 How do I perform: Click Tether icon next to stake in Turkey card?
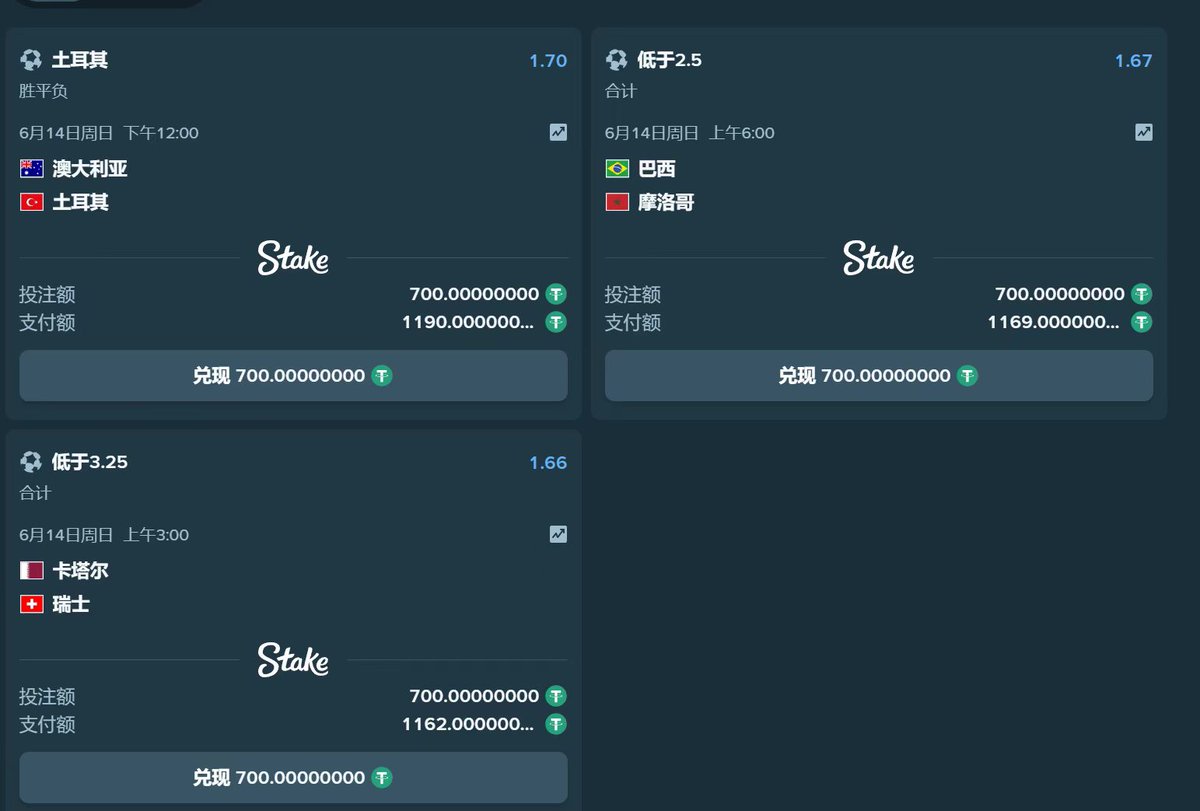click(x=556, y=294)
